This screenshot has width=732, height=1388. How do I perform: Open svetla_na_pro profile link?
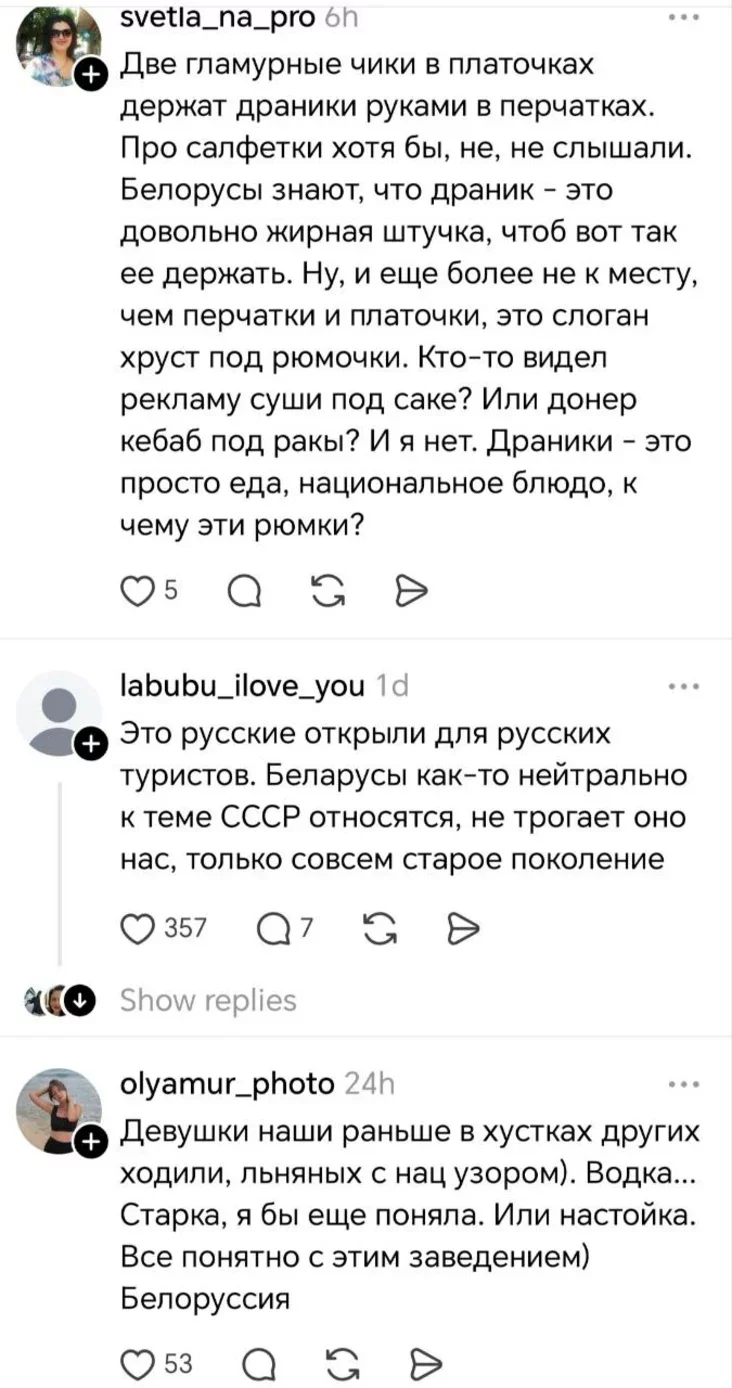click(218, 17)
